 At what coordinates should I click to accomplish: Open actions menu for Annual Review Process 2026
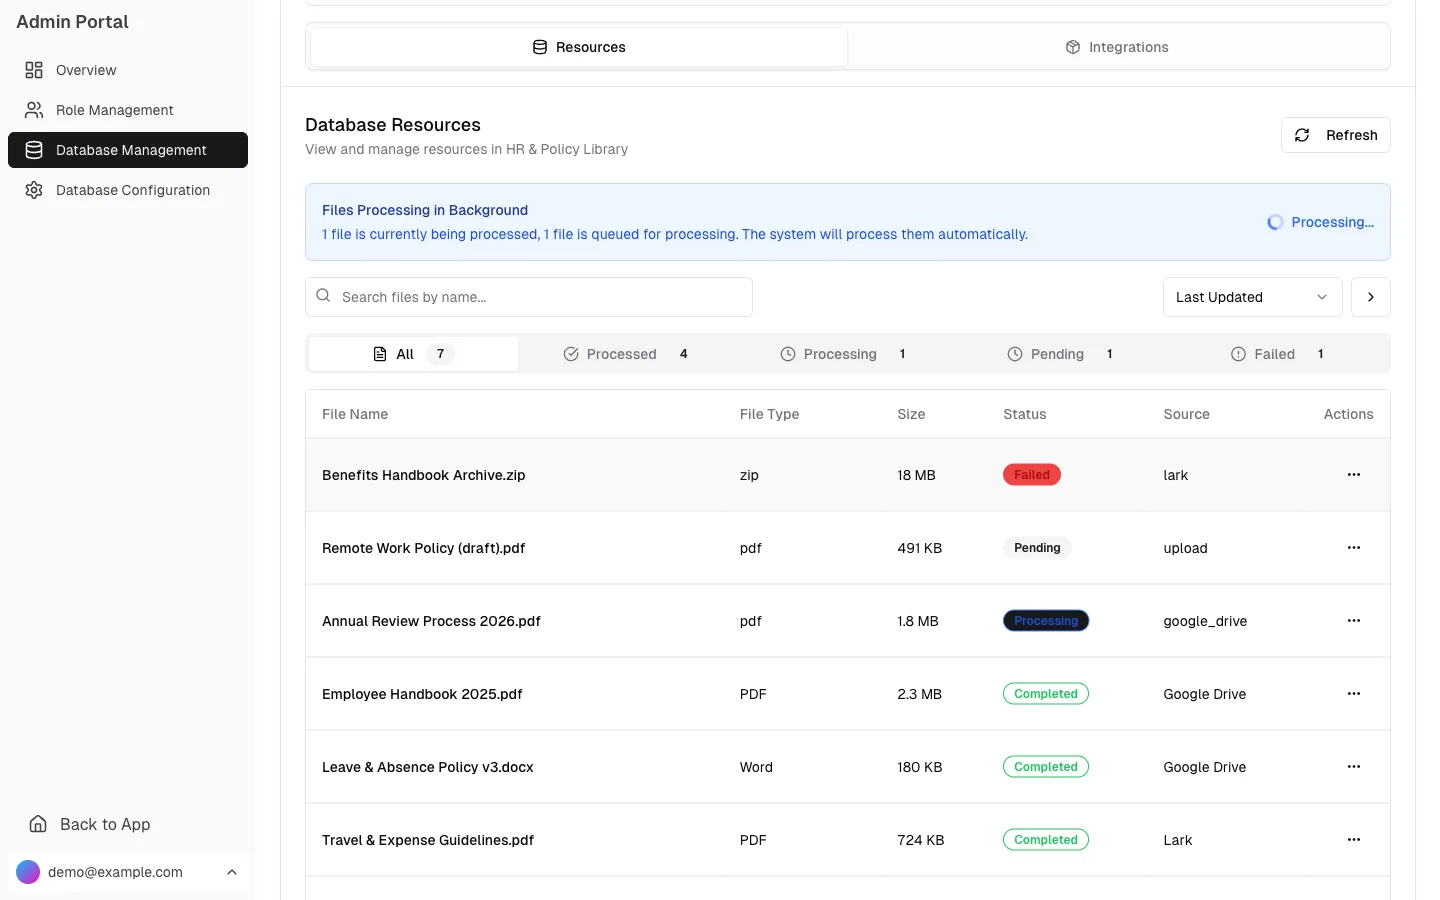coord(1354,621)
